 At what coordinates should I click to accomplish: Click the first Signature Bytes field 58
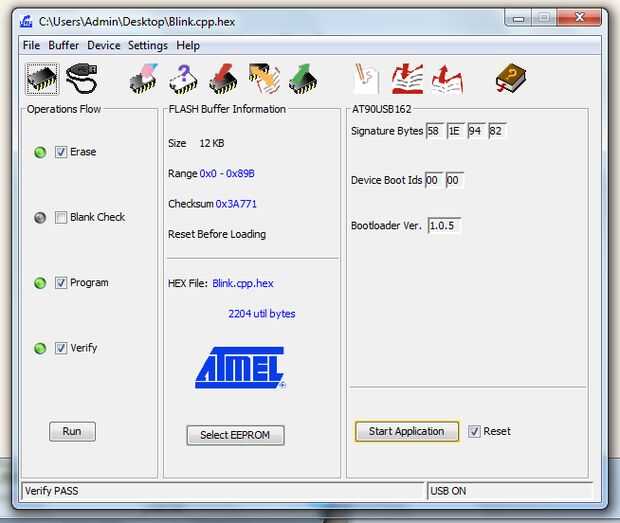[434, 131]
